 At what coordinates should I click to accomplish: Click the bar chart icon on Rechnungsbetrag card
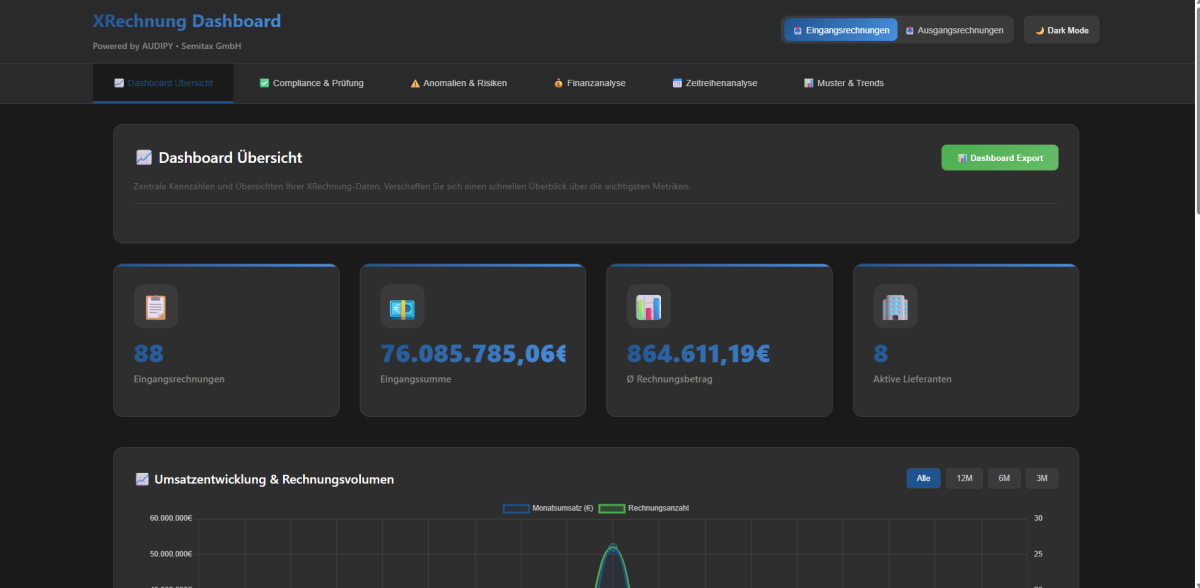tap(648, 307)
